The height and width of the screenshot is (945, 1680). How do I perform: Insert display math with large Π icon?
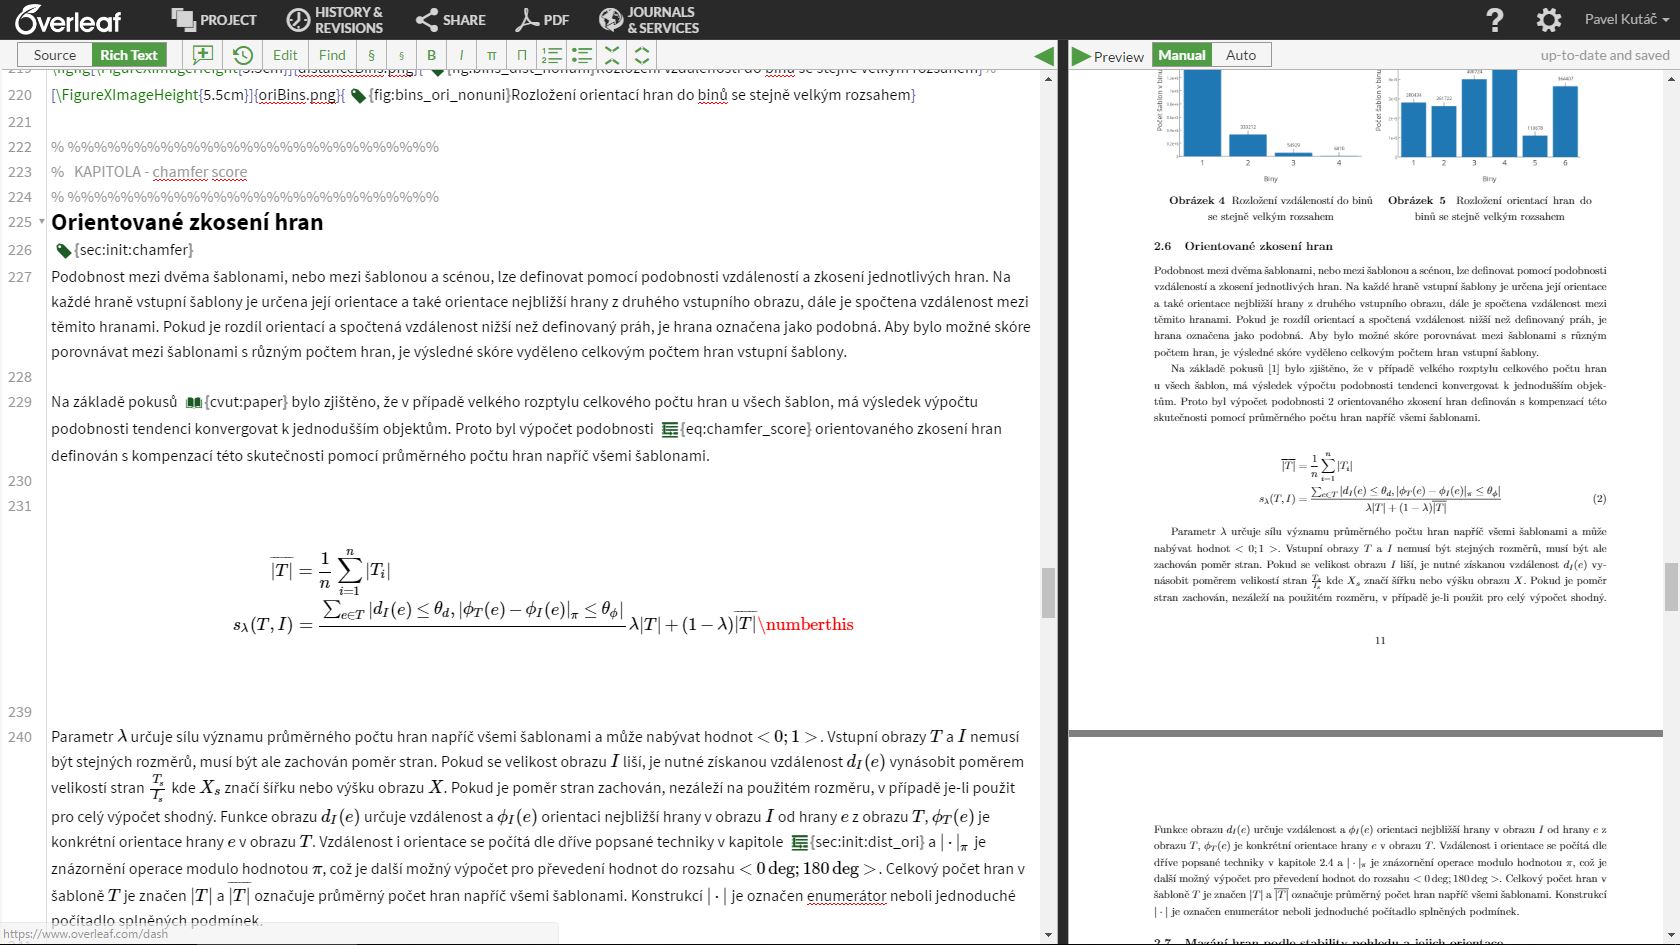coord(521,55)
